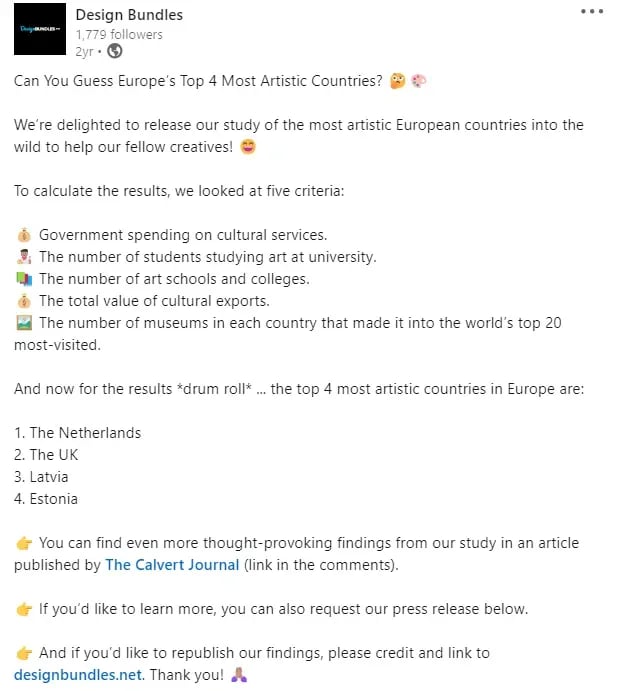The height and width of the screenshot is (691, 617).
Task: Click the books emoji beside art schools
Action: tap(24, 279)
